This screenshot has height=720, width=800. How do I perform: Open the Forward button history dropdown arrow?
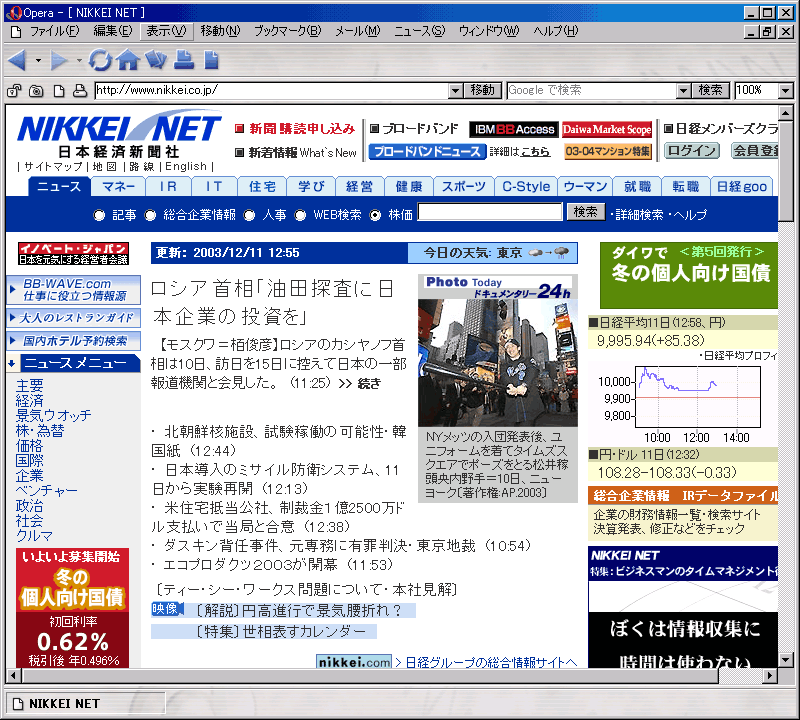click(x=79, y=61)
